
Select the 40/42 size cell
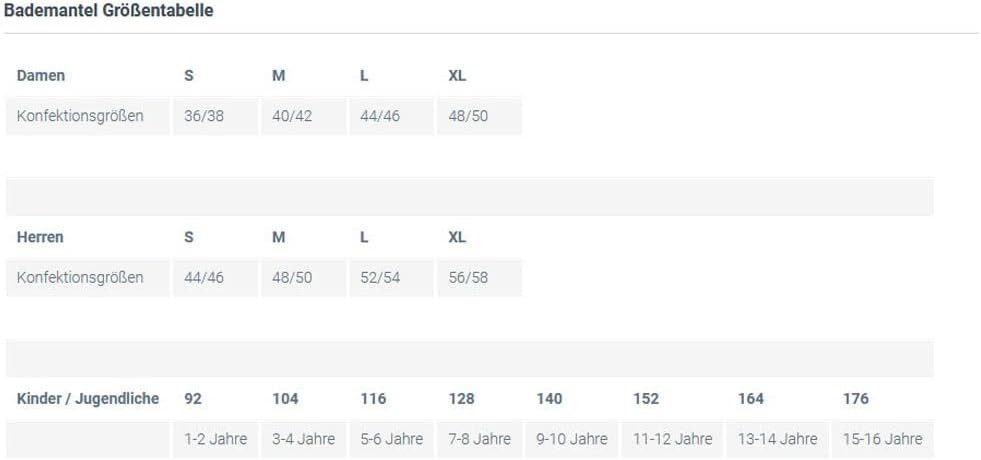coord(292,116)
